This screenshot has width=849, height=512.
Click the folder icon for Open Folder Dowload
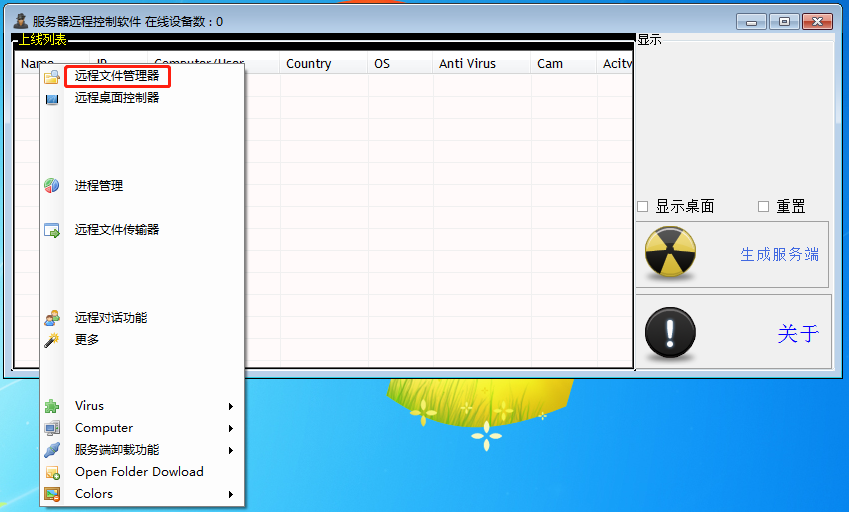[x=52, y=472]
